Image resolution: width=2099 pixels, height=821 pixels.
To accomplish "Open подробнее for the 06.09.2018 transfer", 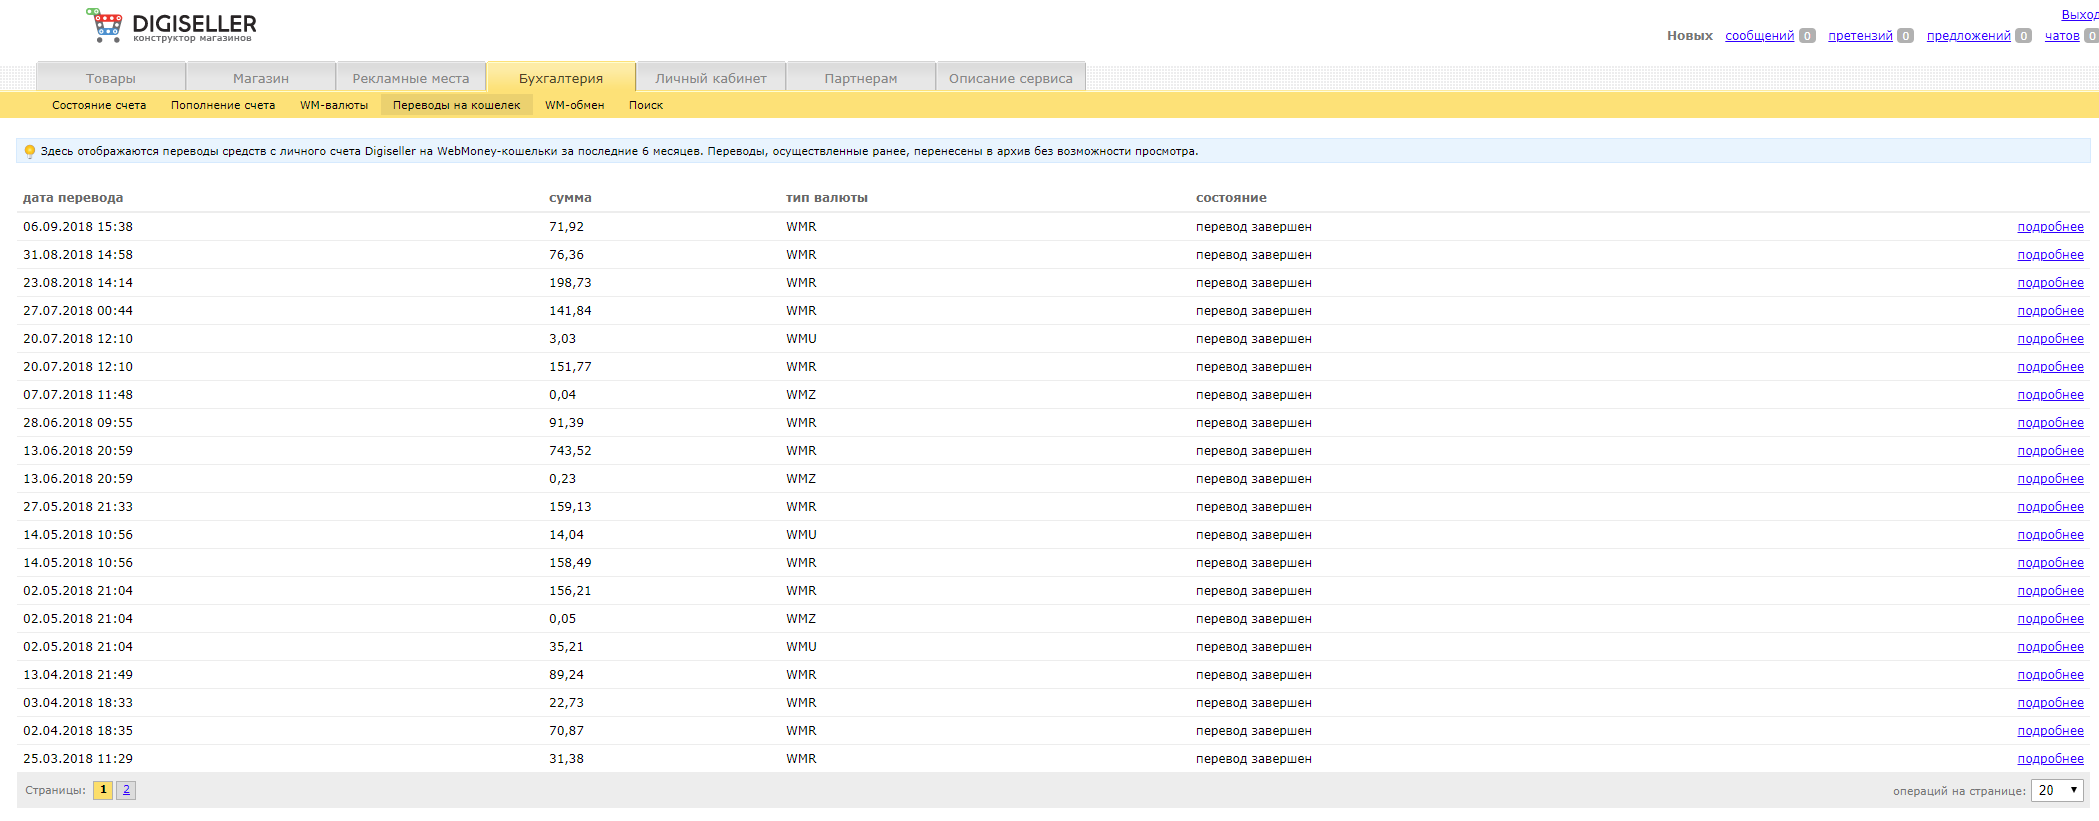I will coord(2050,227).
